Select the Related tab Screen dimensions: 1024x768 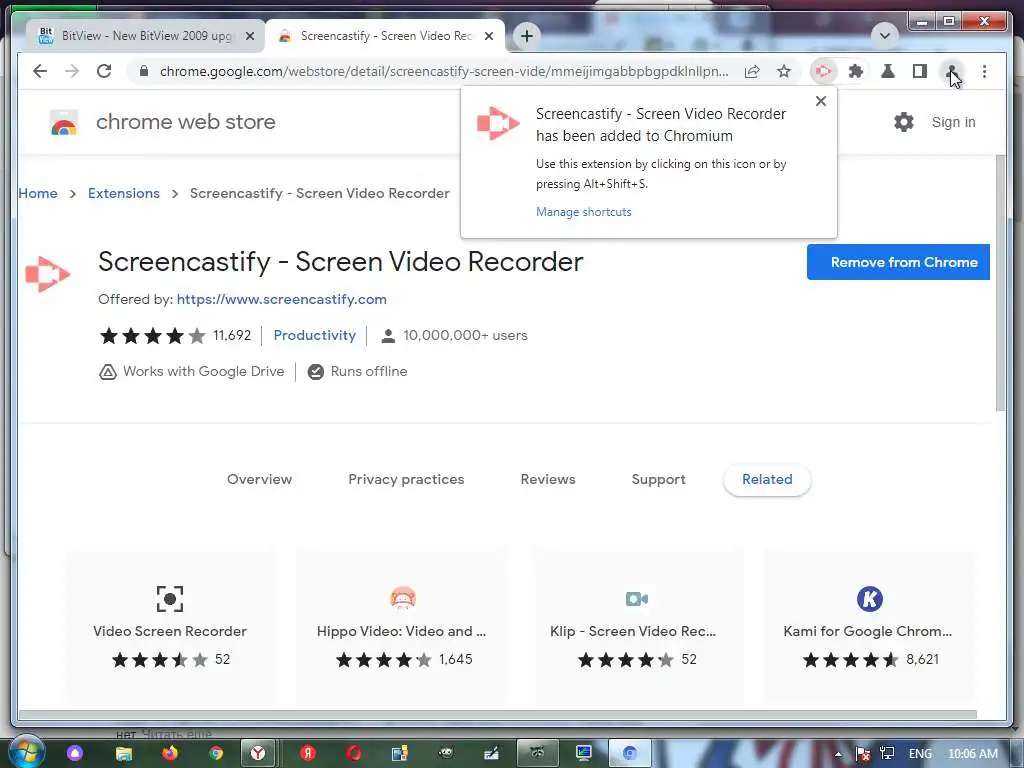767,479
